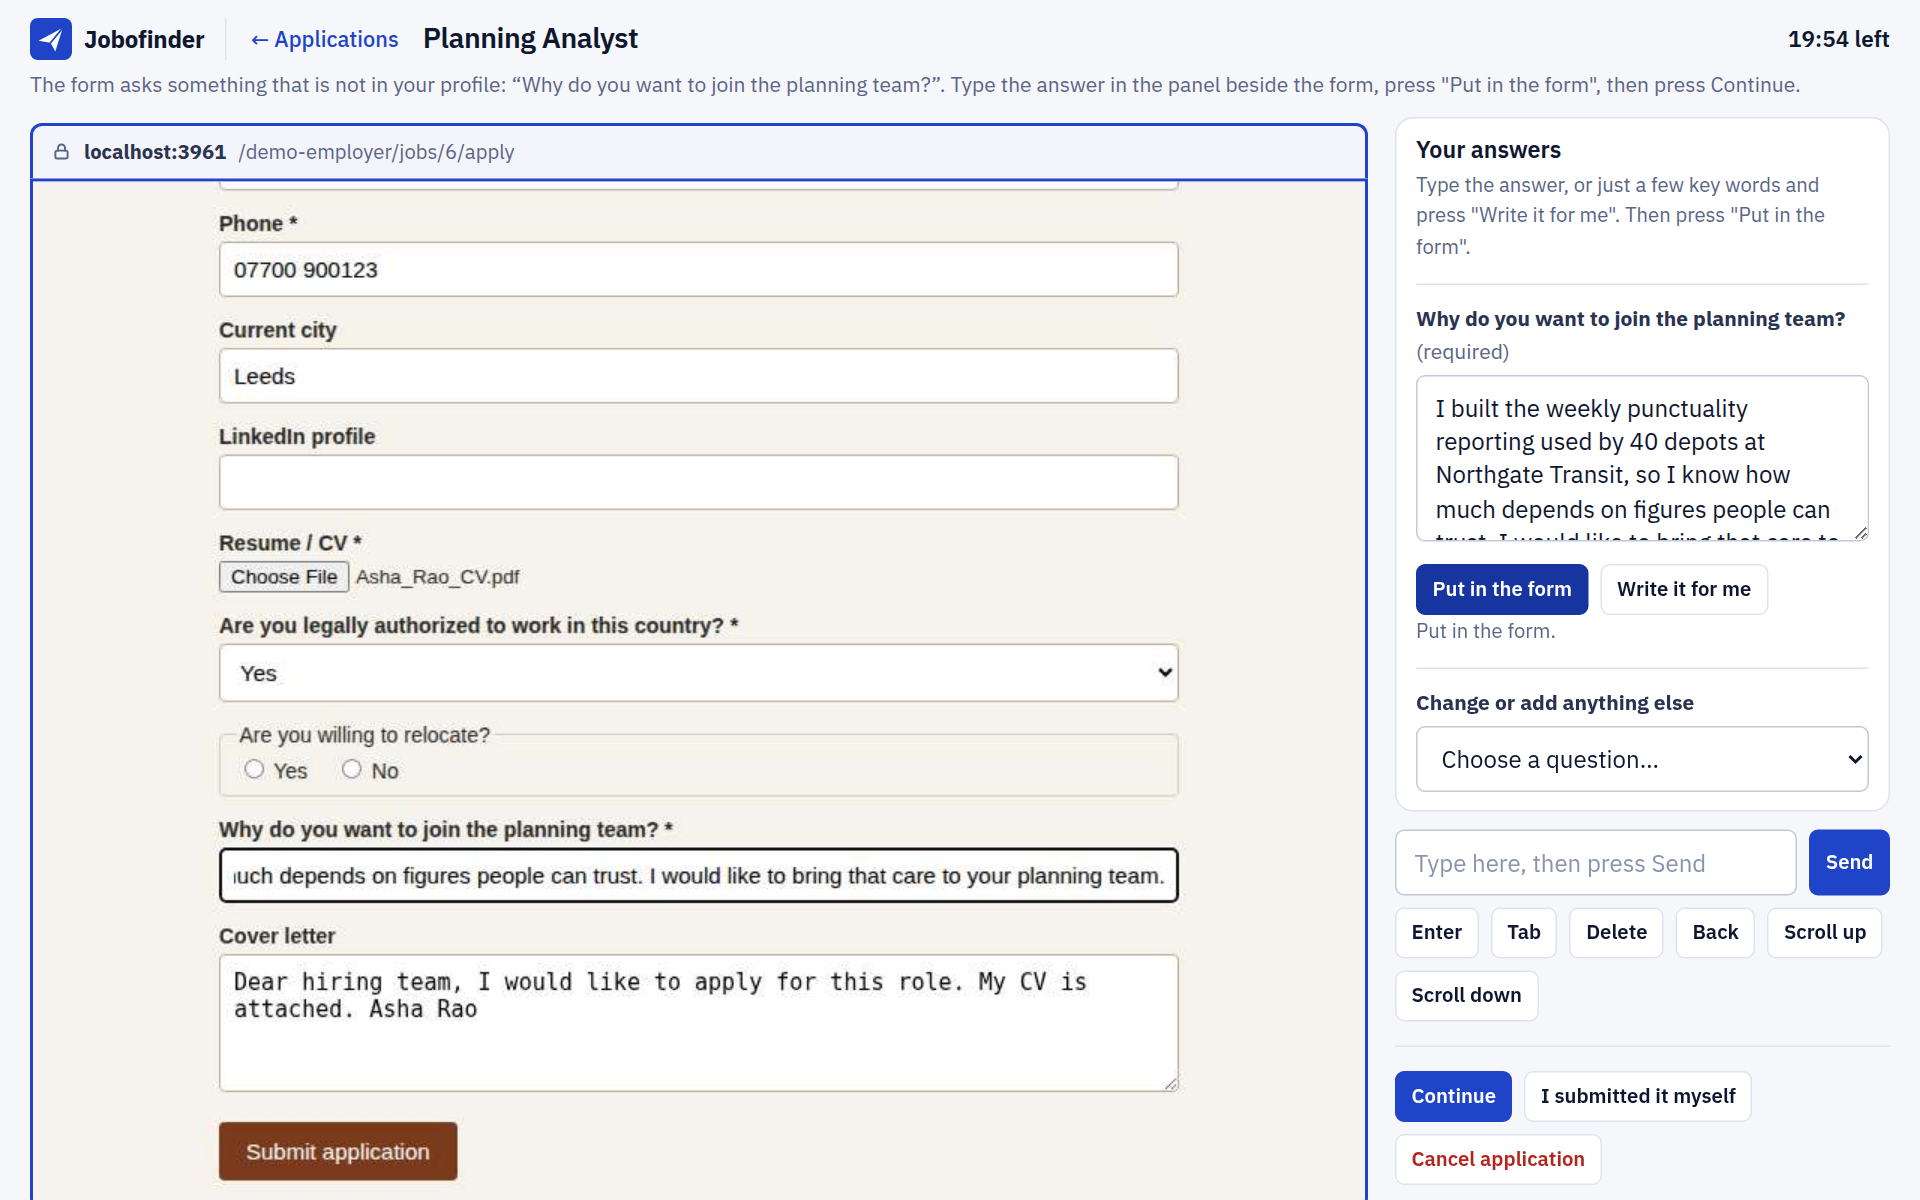Image resolution: width=1920 pixels, height=1200 pixels.
Task: Focus the Phone input field
Action: click(698, 269)
